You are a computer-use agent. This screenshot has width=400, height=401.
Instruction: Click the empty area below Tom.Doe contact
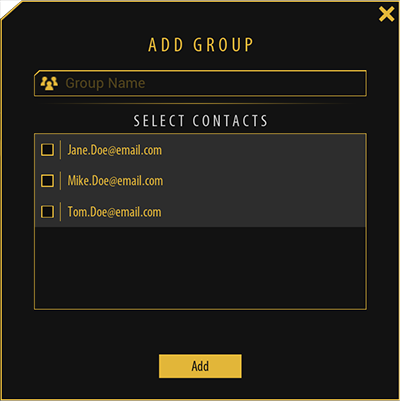coord(200,268)
